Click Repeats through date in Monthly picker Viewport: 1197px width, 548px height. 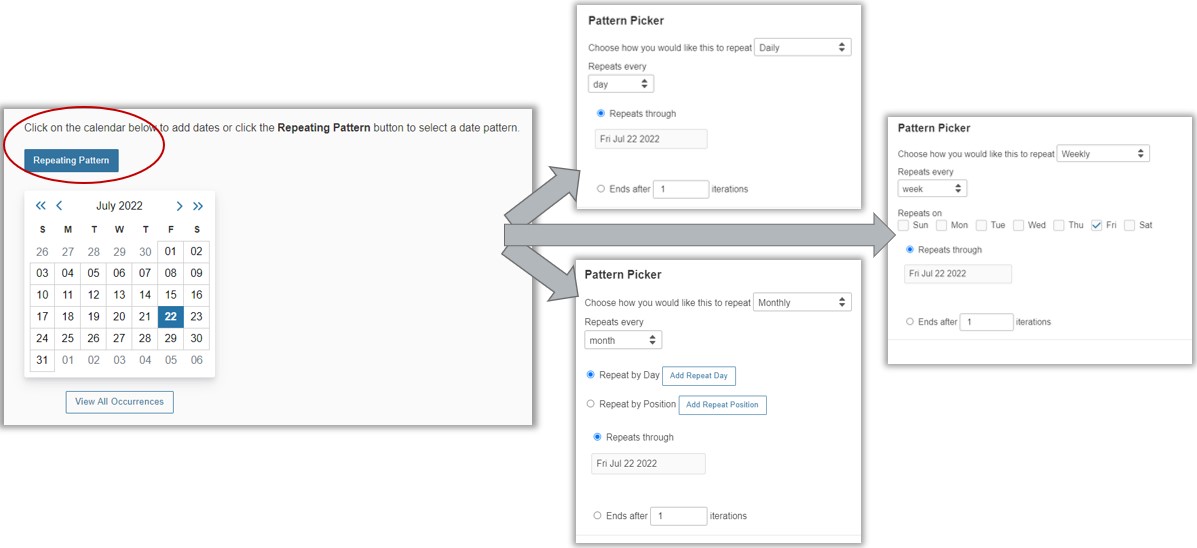pyautogui.click(x=648, y=464)
